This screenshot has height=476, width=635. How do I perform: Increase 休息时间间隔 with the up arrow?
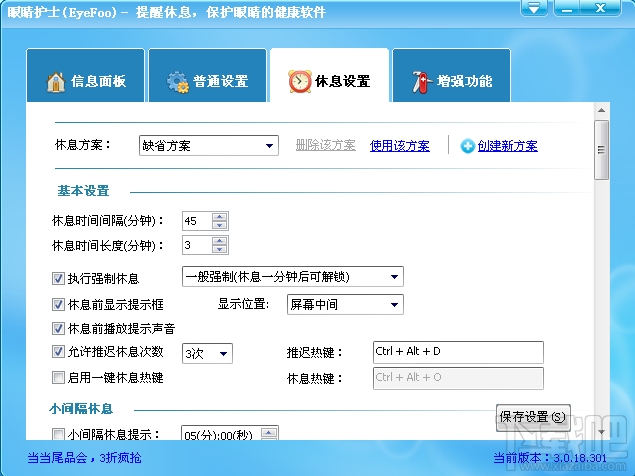tap(219, 217)
